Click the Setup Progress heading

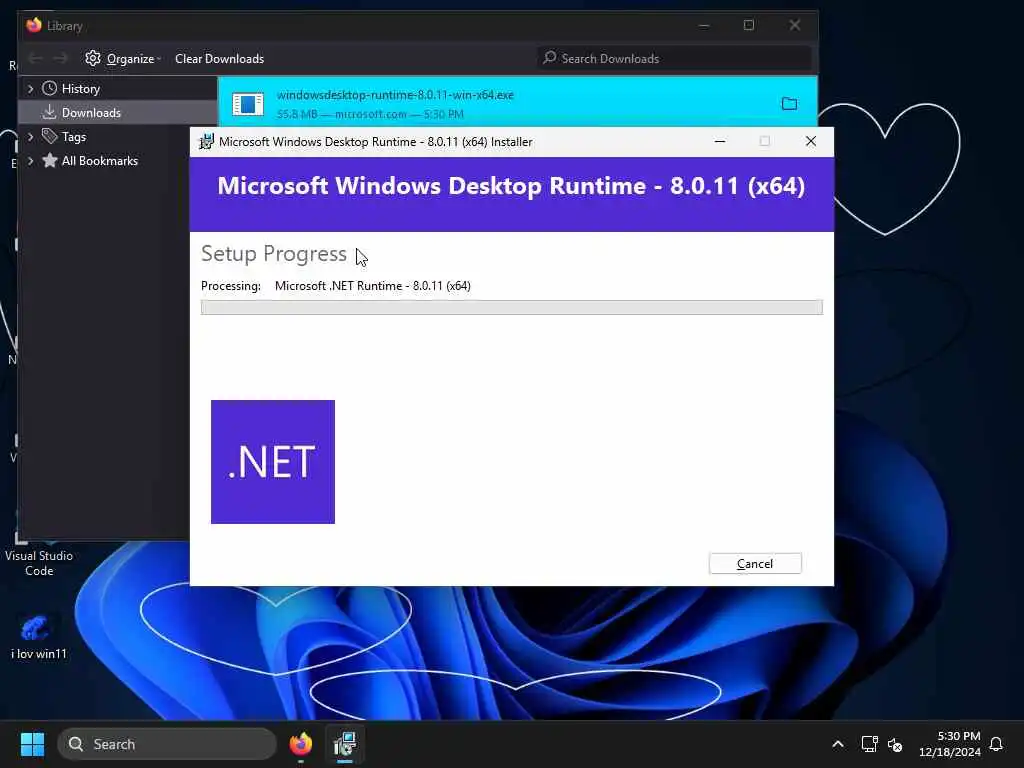point(274,253)
